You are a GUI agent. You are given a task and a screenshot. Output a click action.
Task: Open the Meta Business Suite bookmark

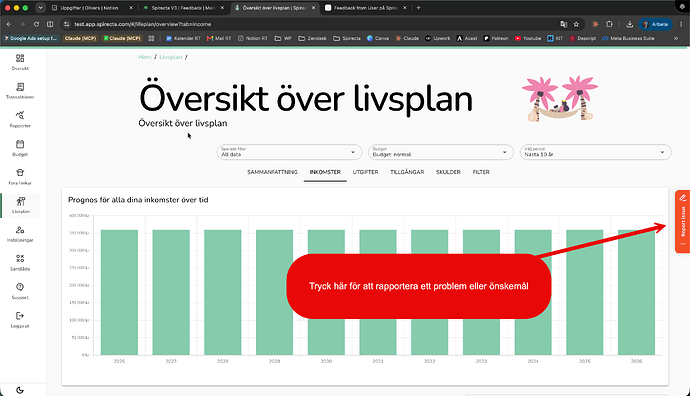[628, 38]
